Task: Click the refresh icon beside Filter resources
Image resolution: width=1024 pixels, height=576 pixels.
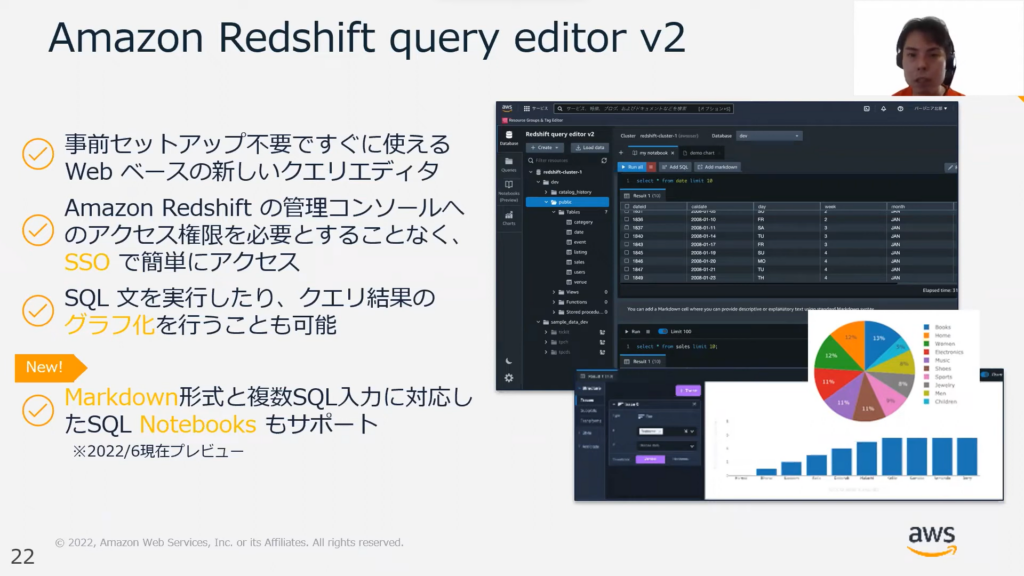Action: [604, 160]
